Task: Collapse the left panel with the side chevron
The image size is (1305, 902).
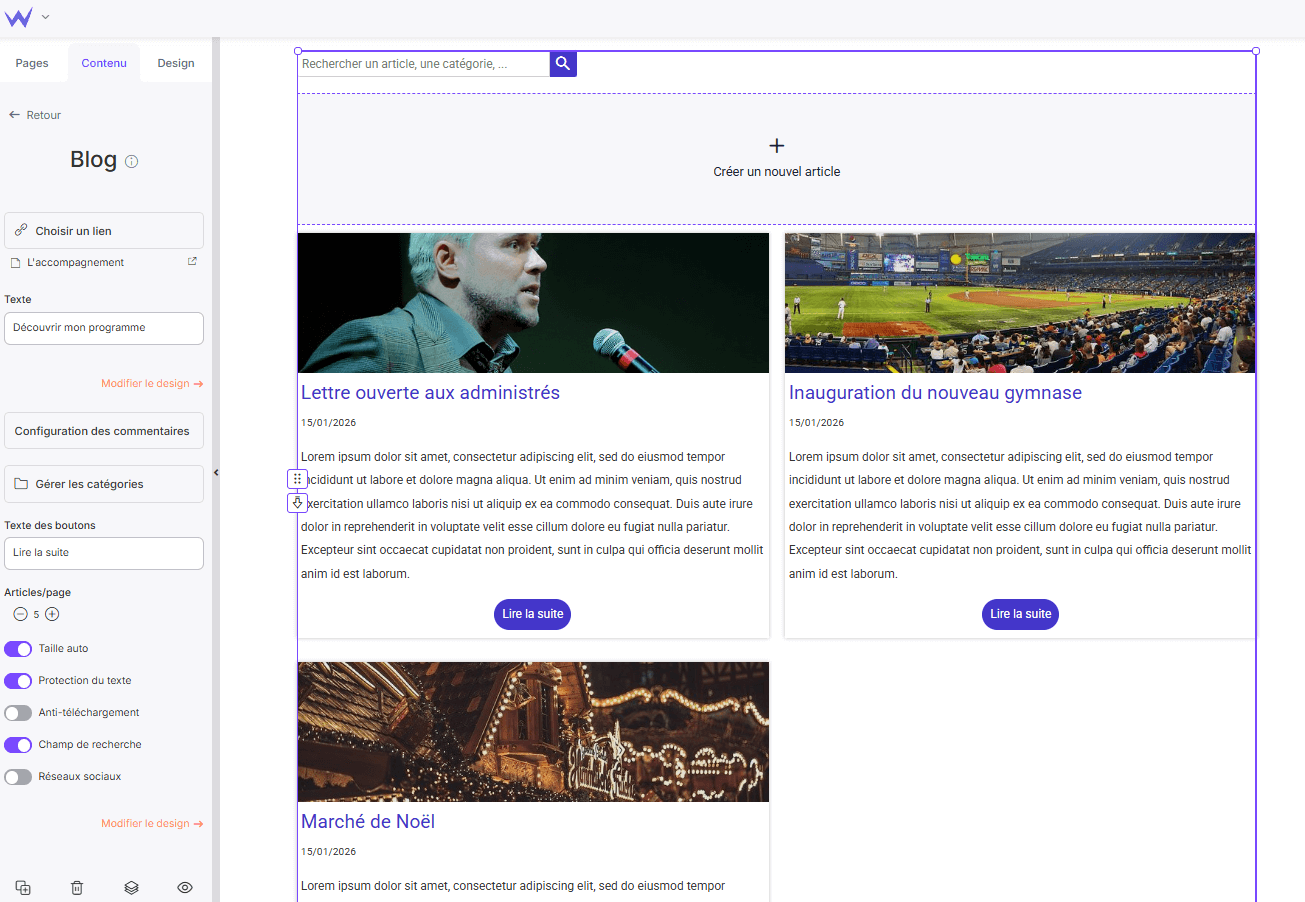Action: [216, 472]
